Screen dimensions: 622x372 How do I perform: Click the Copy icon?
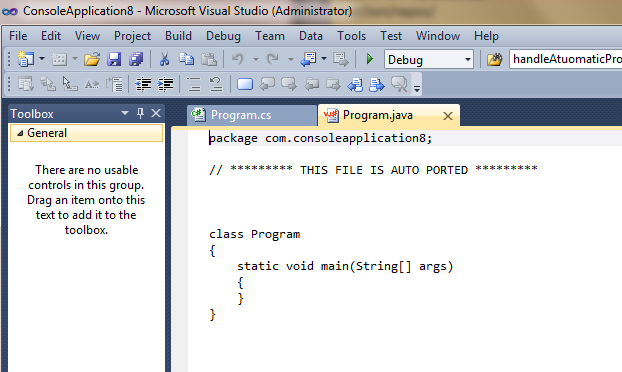click(x=186, y=59)
